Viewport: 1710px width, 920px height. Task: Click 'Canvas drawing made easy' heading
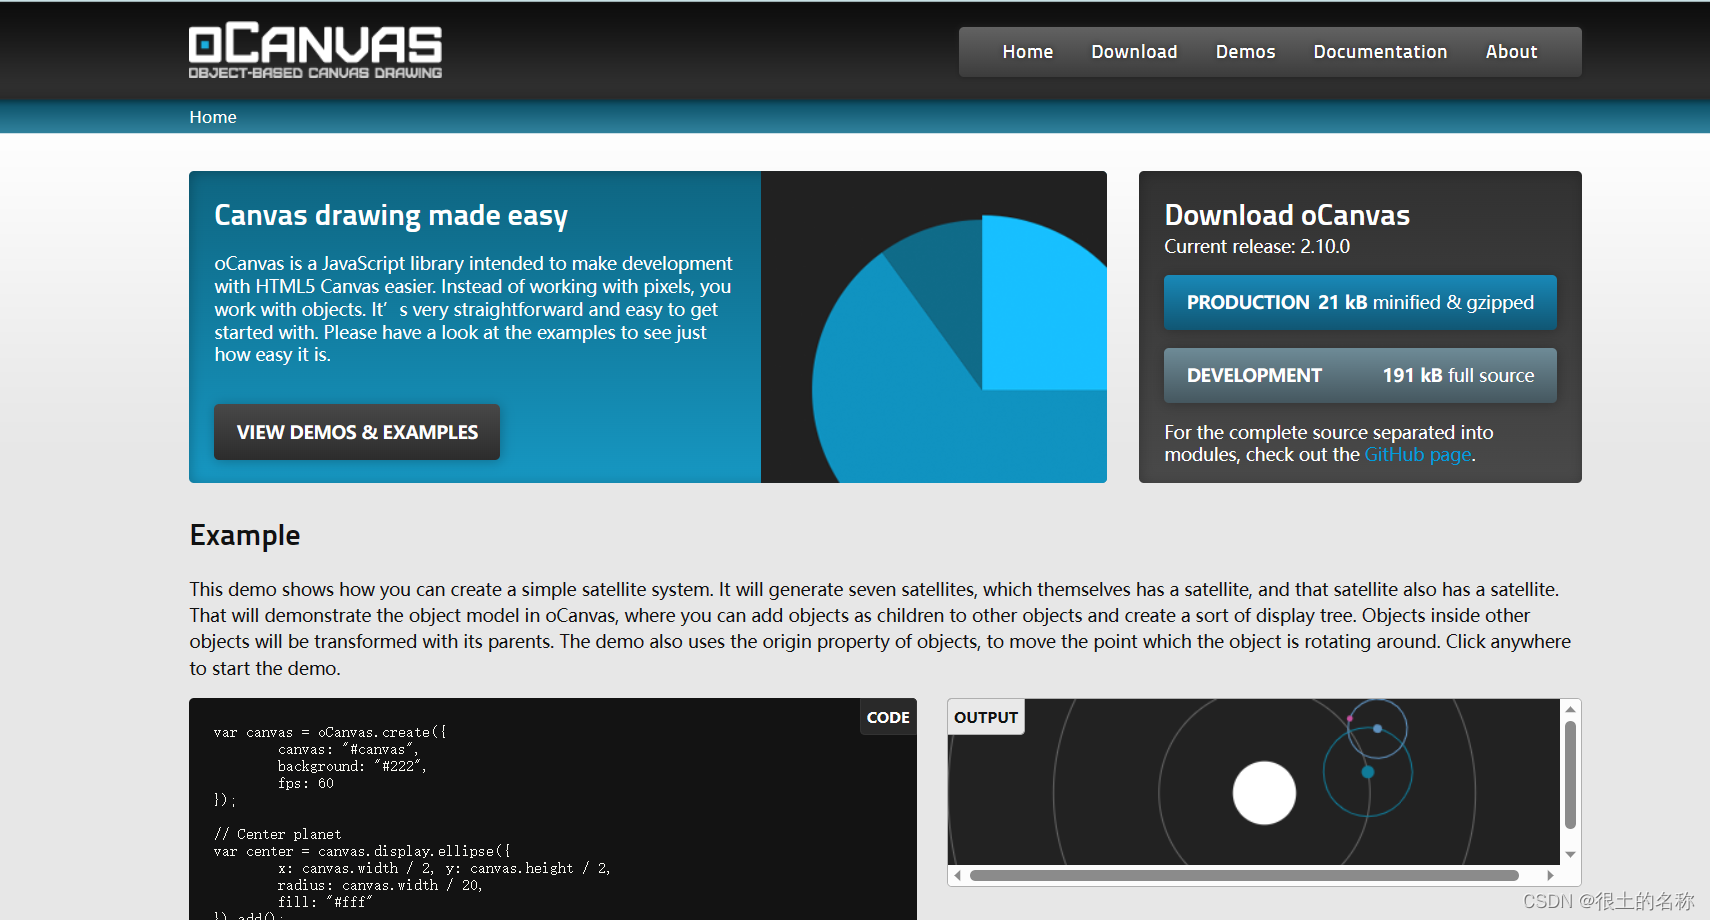[391, 216]
